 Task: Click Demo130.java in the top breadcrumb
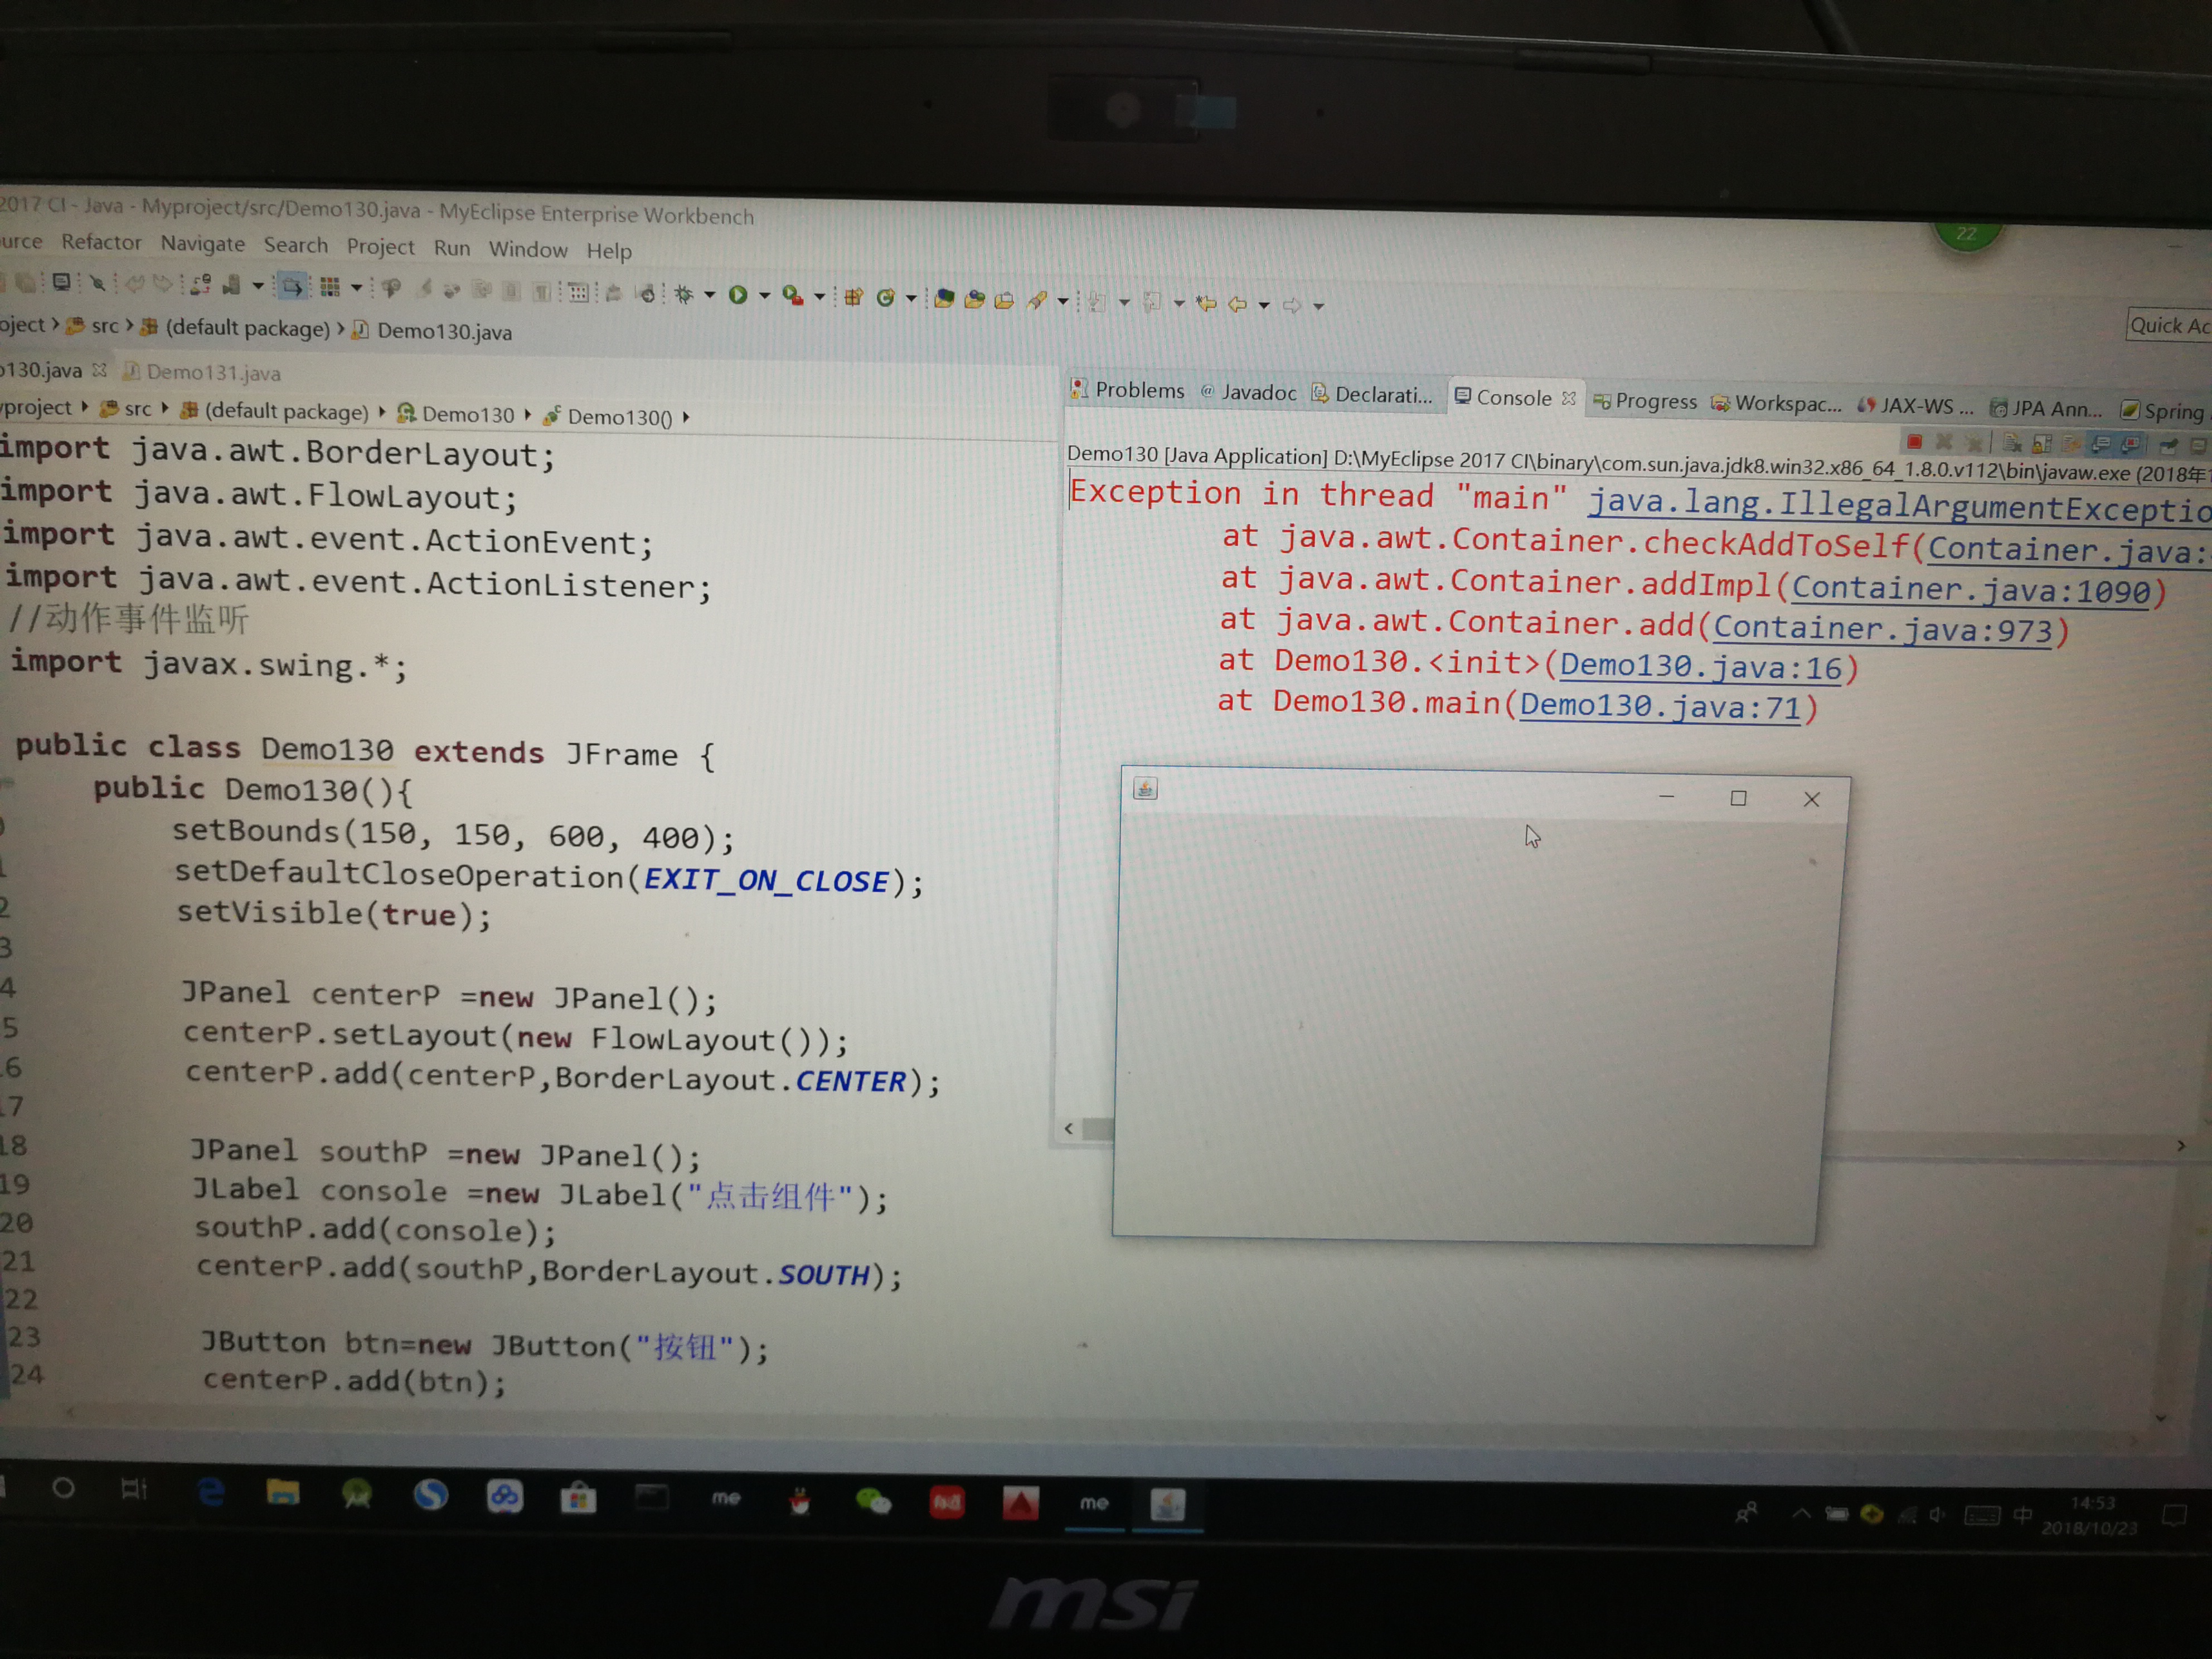(433, 331)
